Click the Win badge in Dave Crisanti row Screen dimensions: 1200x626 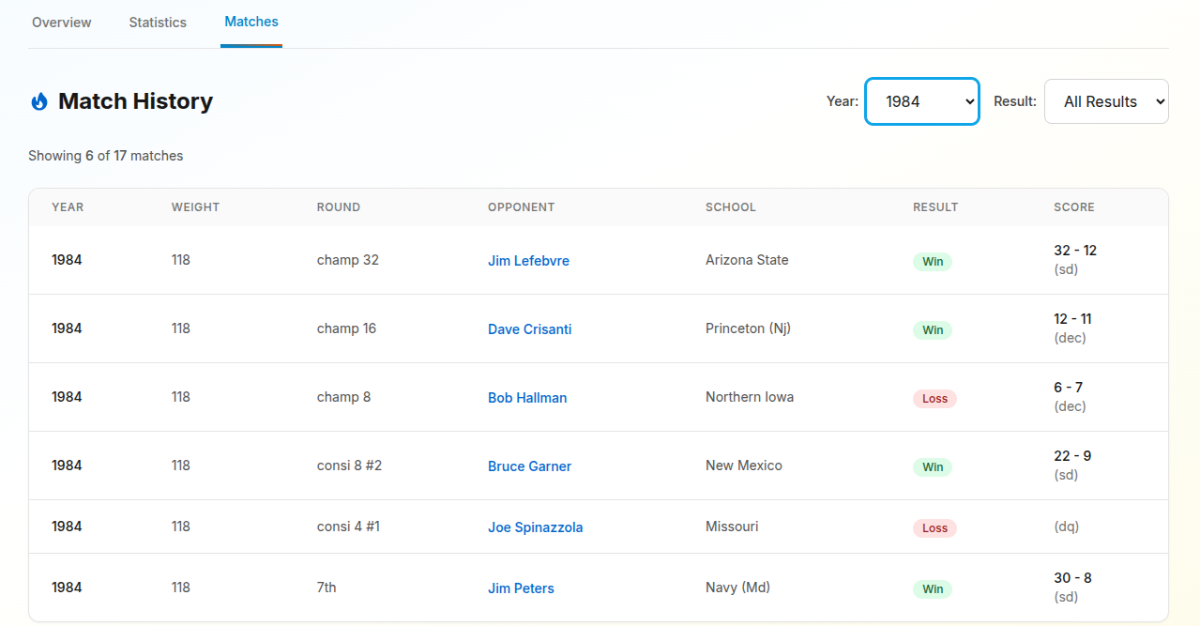click(933, 330)
